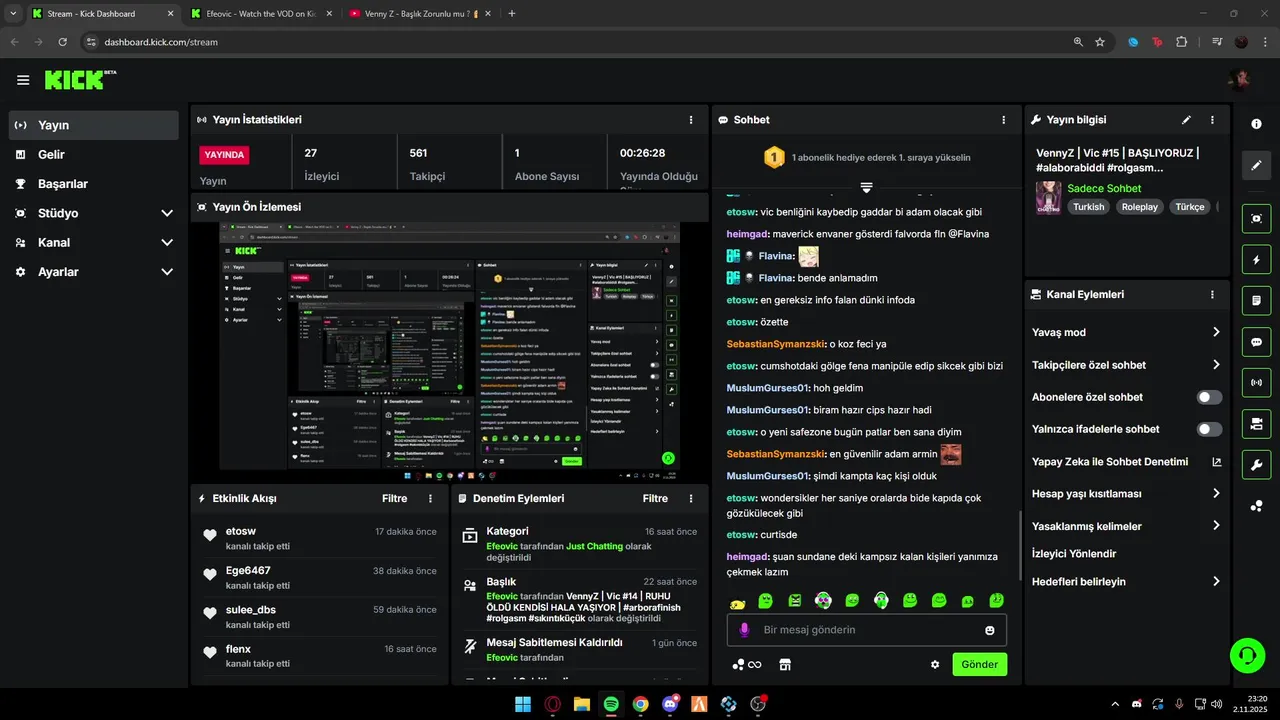Toggle the broadcast stats icon in right sidebar
This screenshot has height=720, width=1280.
coord(1257,382)
